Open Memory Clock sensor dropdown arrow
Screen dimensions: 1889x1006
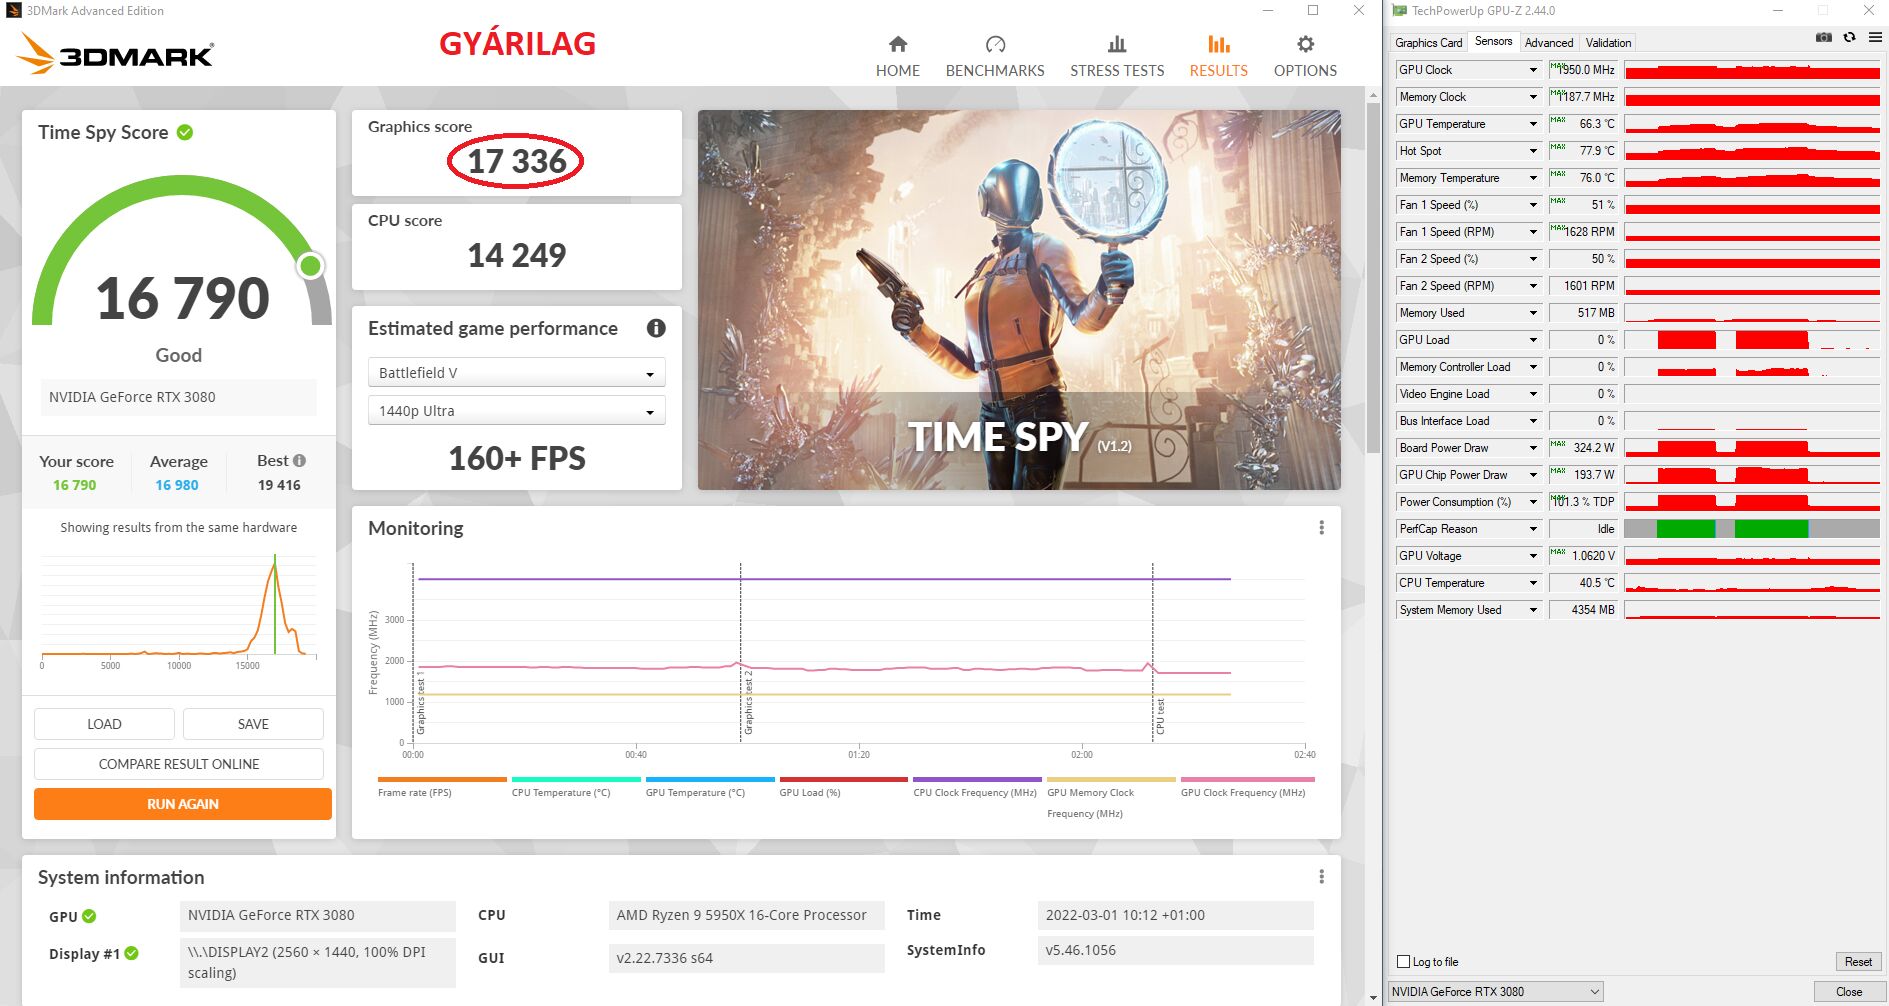(x=1533, y=97)
